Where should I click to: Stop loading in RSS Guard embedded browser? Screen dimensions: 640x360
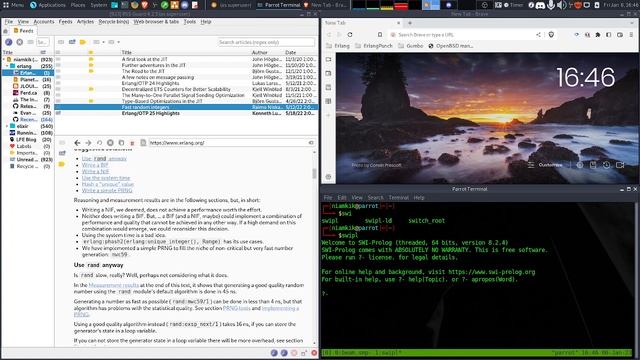[x=110, y=143]
